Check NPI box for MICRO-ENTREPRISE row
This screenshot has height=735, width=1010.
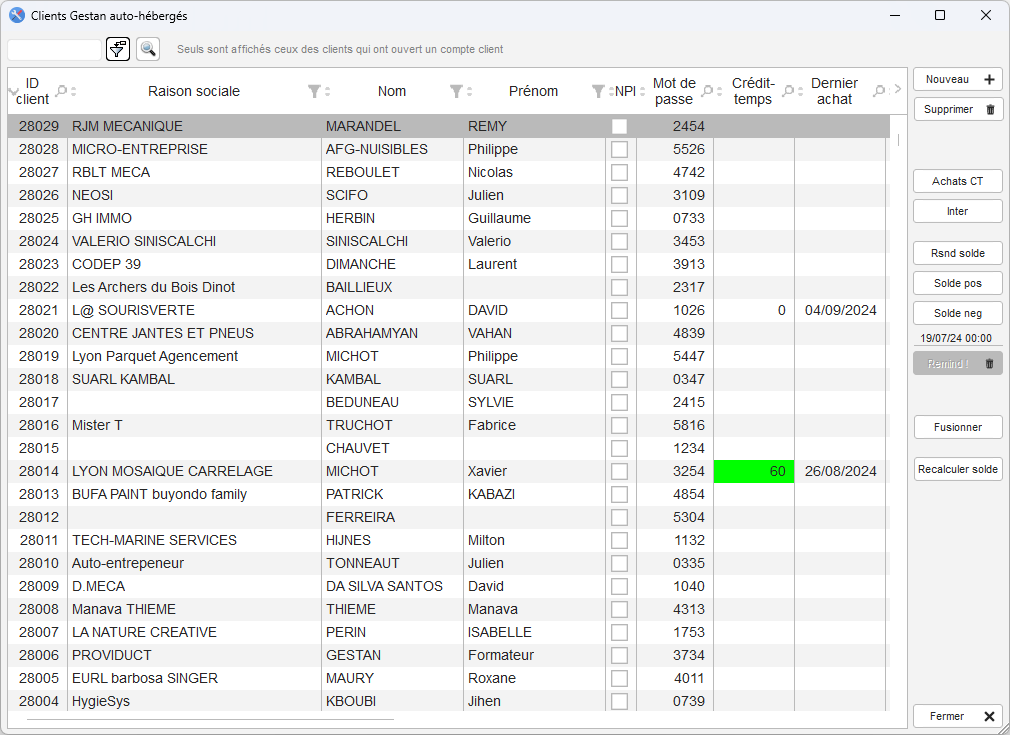(620, 149)
